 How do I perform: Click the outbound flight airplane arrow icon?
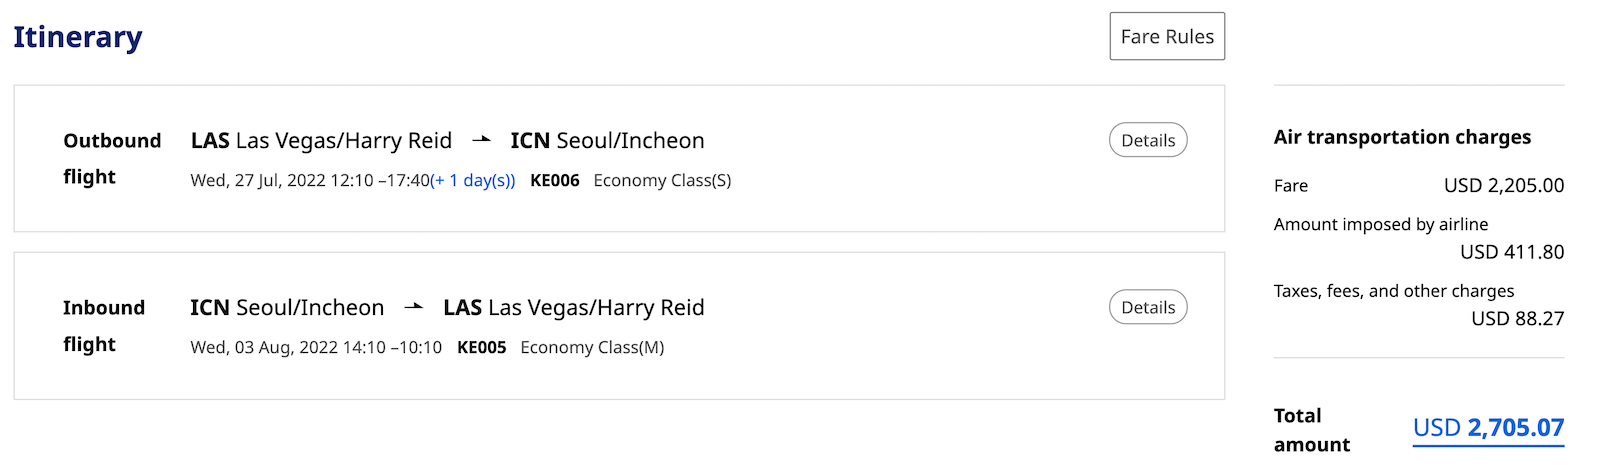point(481,141)
